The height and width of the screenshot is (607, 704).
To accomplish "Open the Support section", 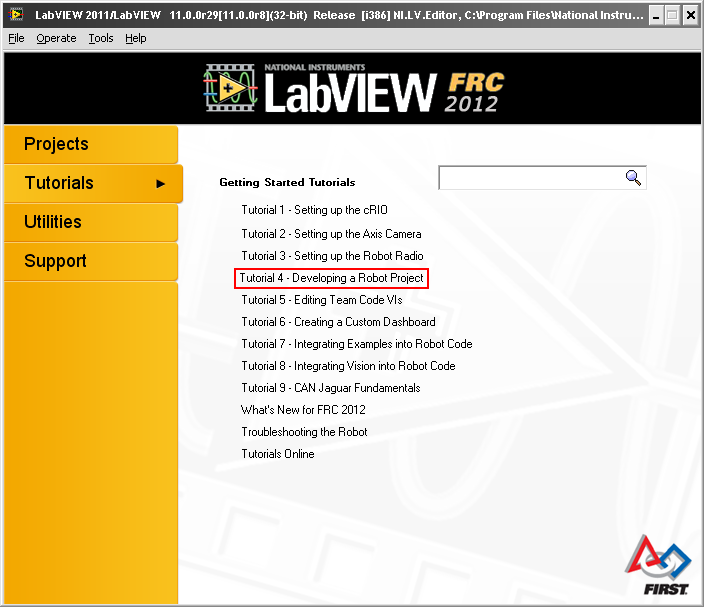I will click(91, 261).
